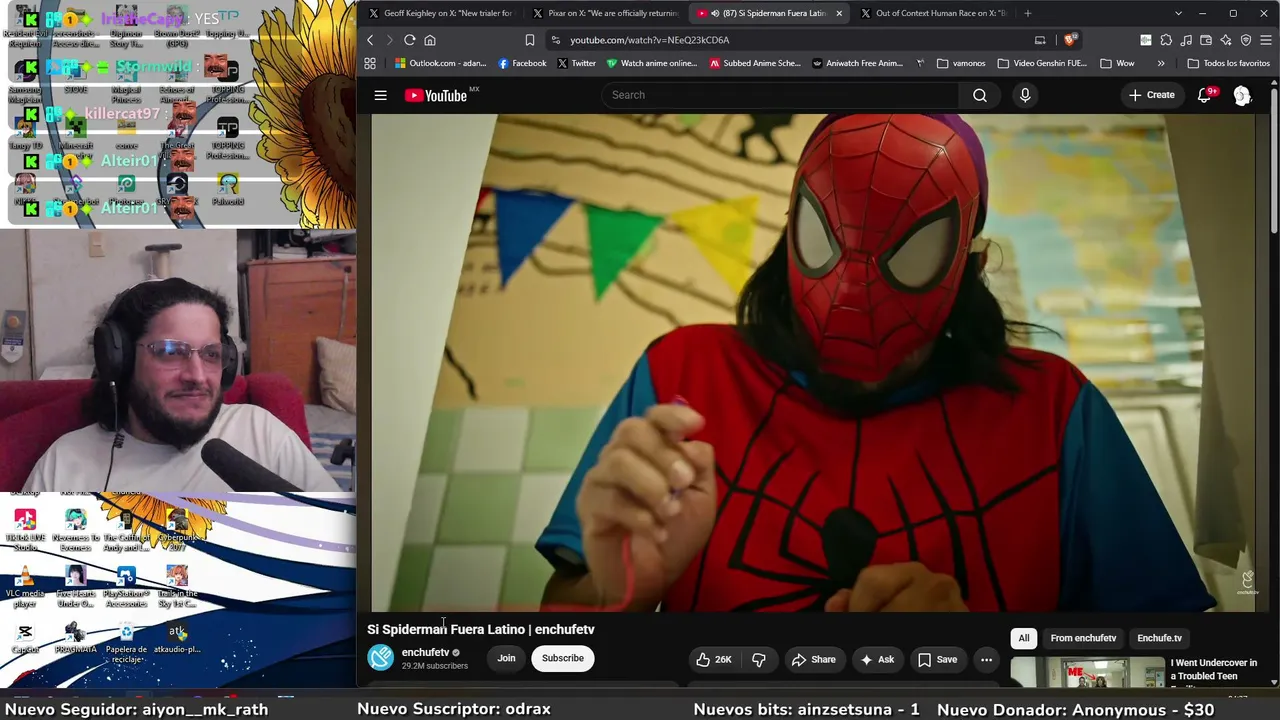
Task: Launch Cyberpunk 2077 desktop shortcut
Action: tap(177, 530)
